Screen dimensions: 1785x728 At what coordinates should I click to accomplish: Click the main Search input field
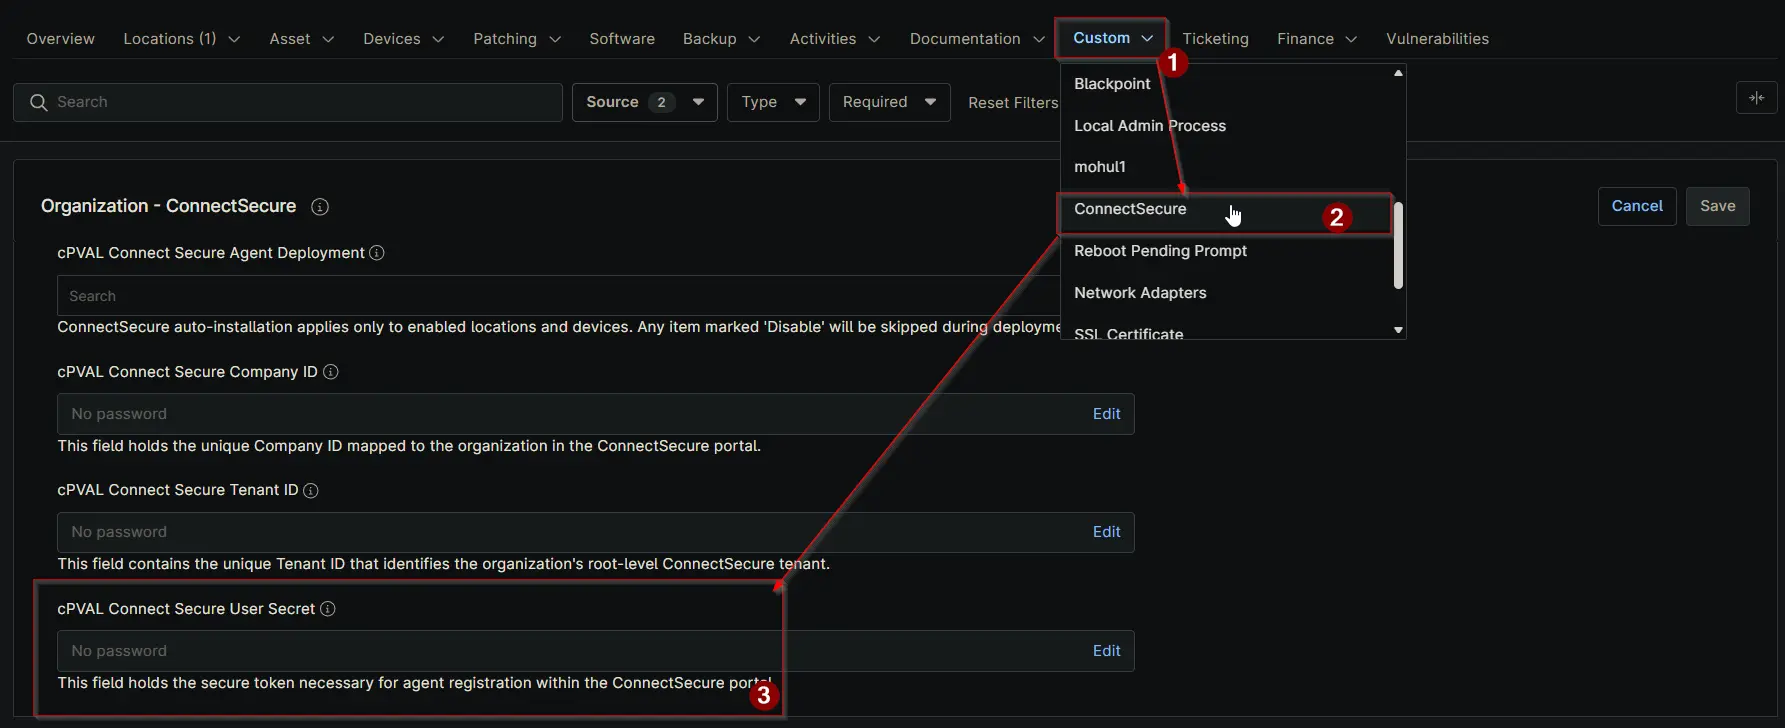pyautogui.click(x=300, y=102)
